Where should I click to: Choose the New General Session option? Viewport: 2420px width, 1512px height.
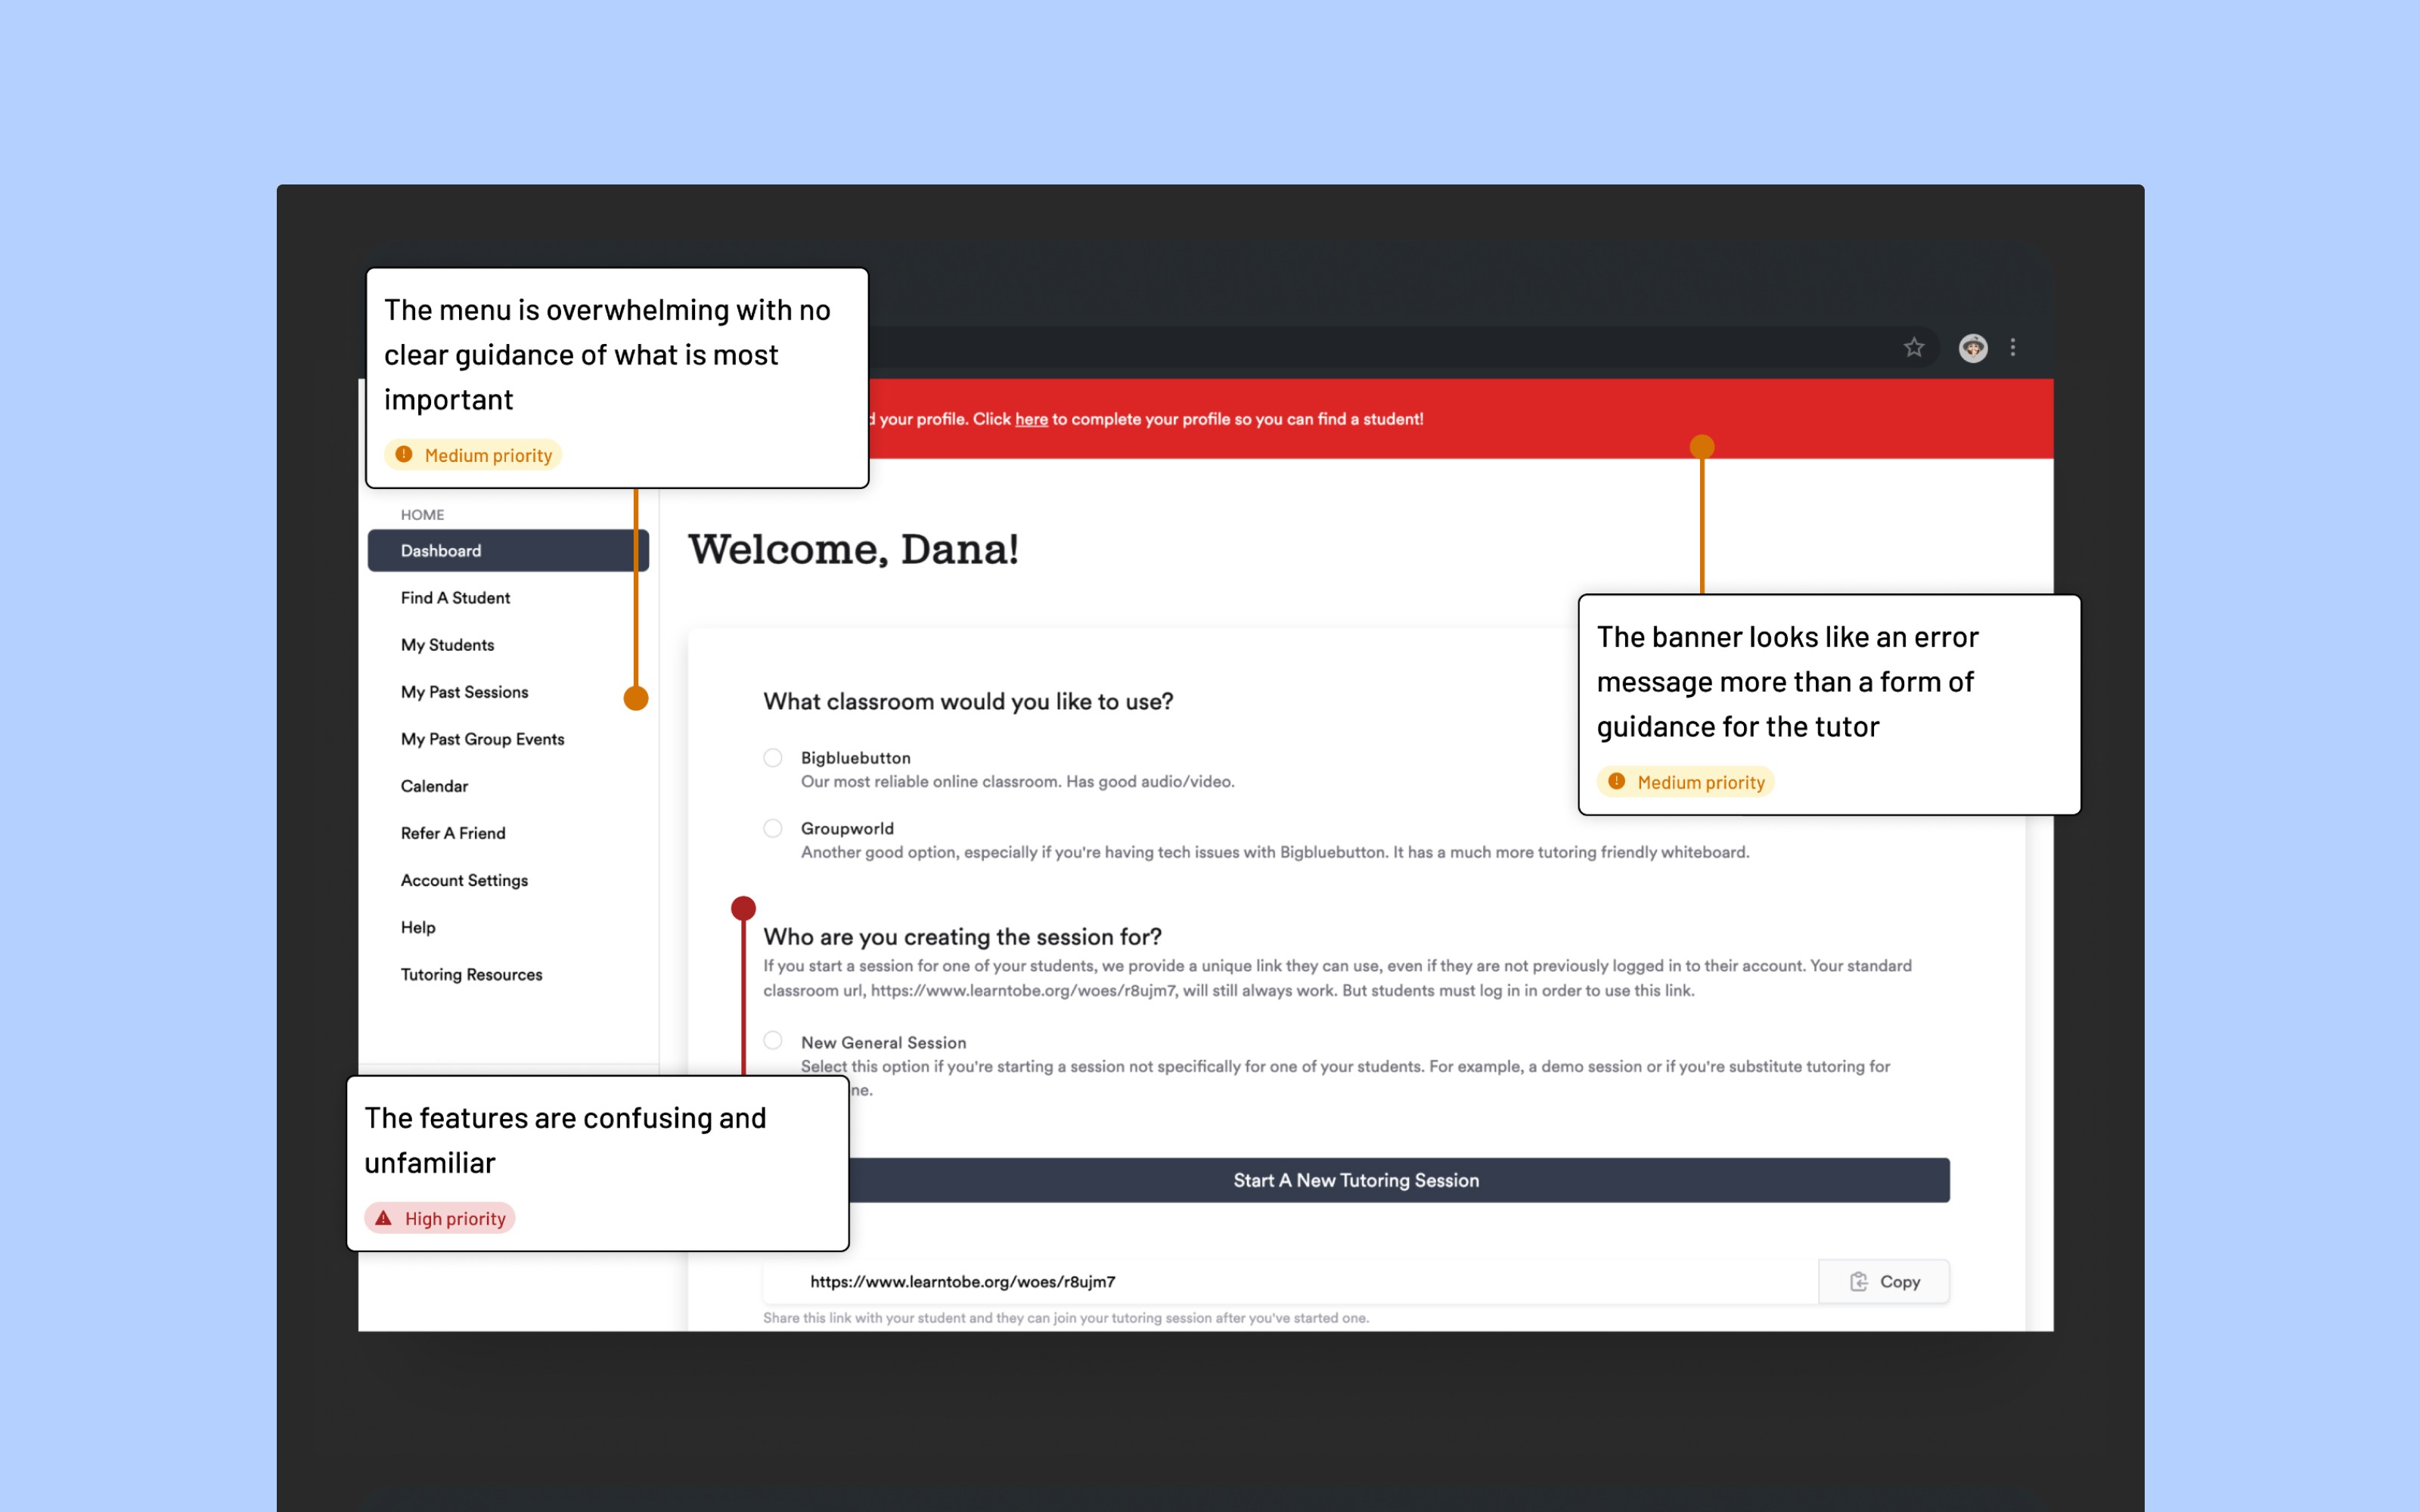click(x=773, y=1041)
